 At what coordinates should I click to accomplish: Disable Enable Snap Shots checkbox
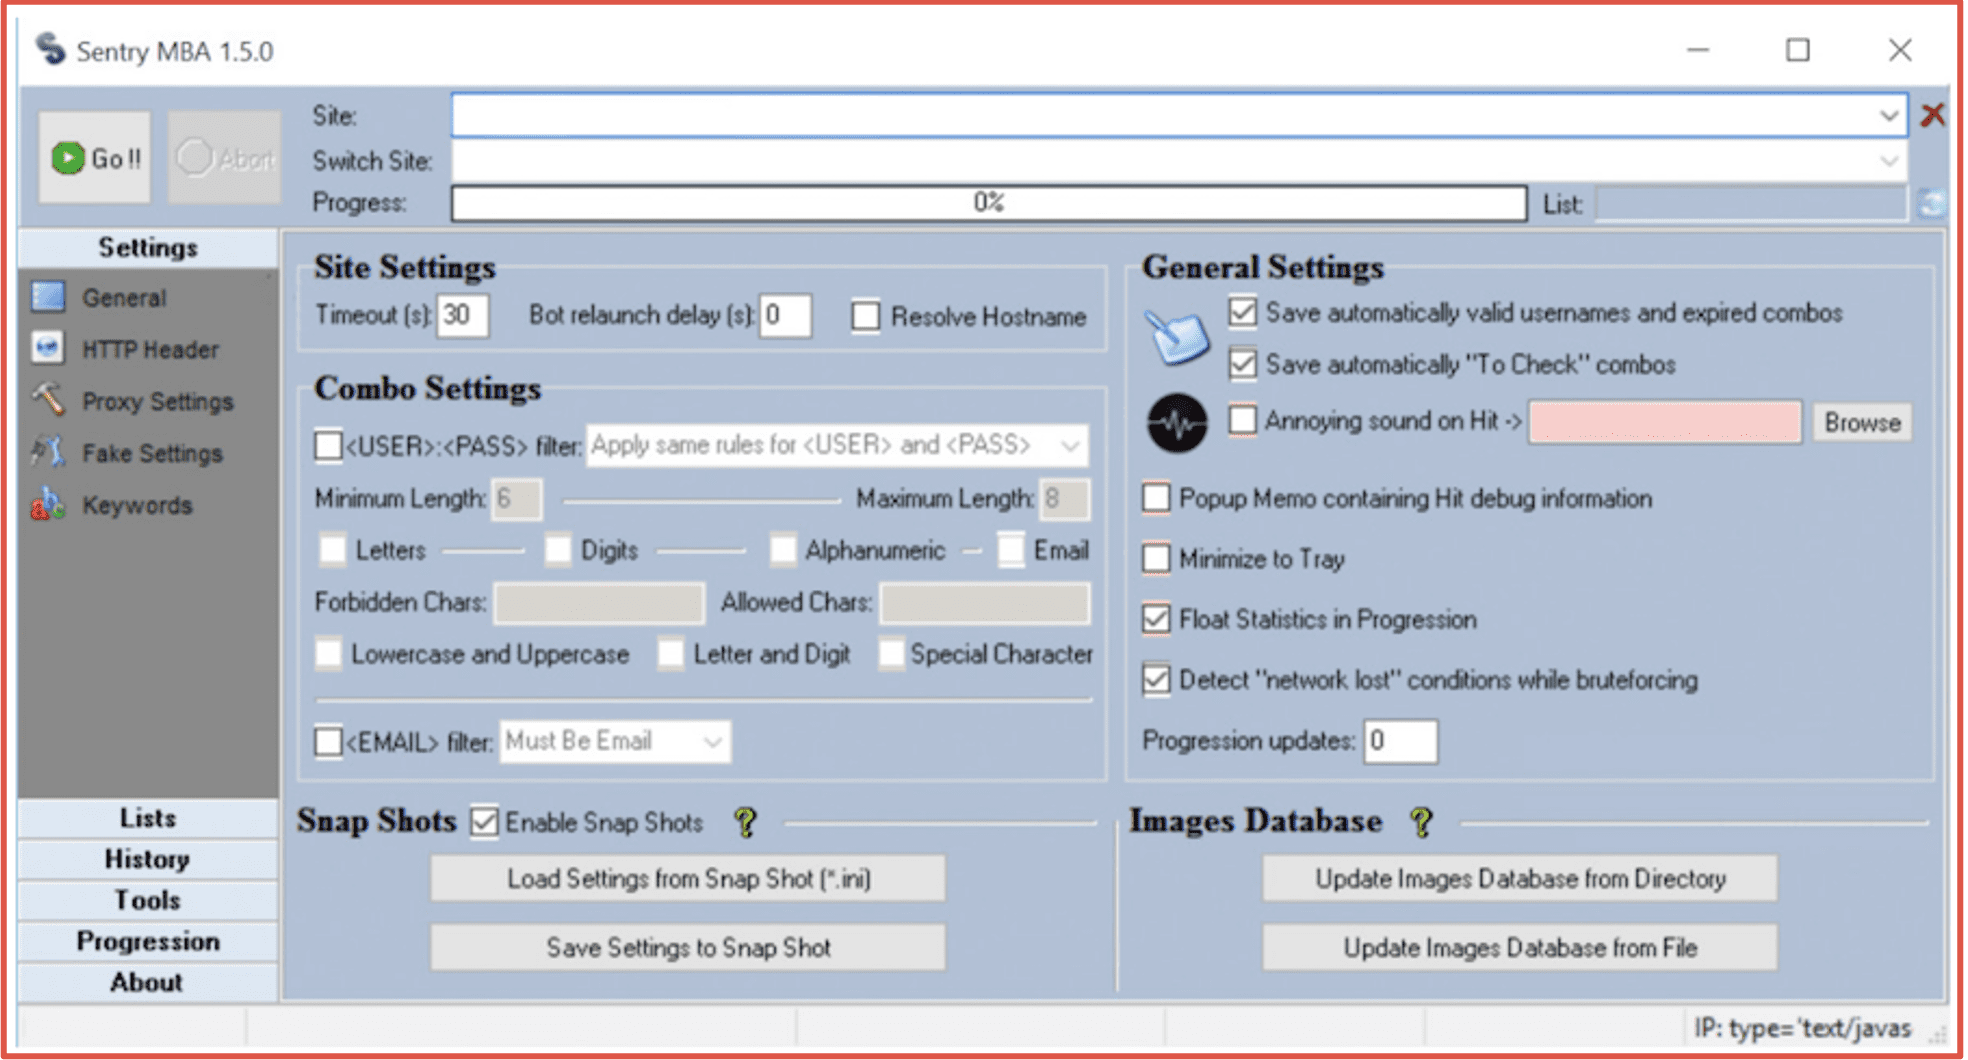[x=485, y=822]
